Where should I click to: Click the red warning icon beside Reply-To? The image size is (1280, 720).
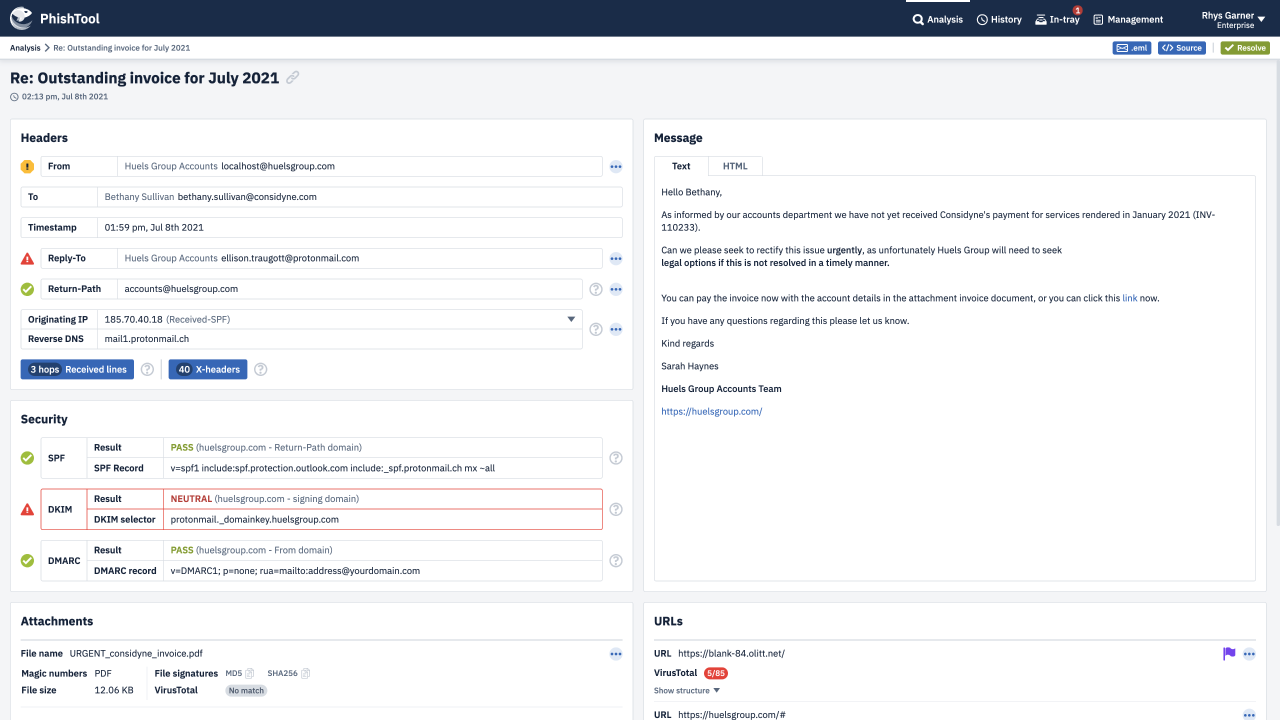(x=27, y=258)
